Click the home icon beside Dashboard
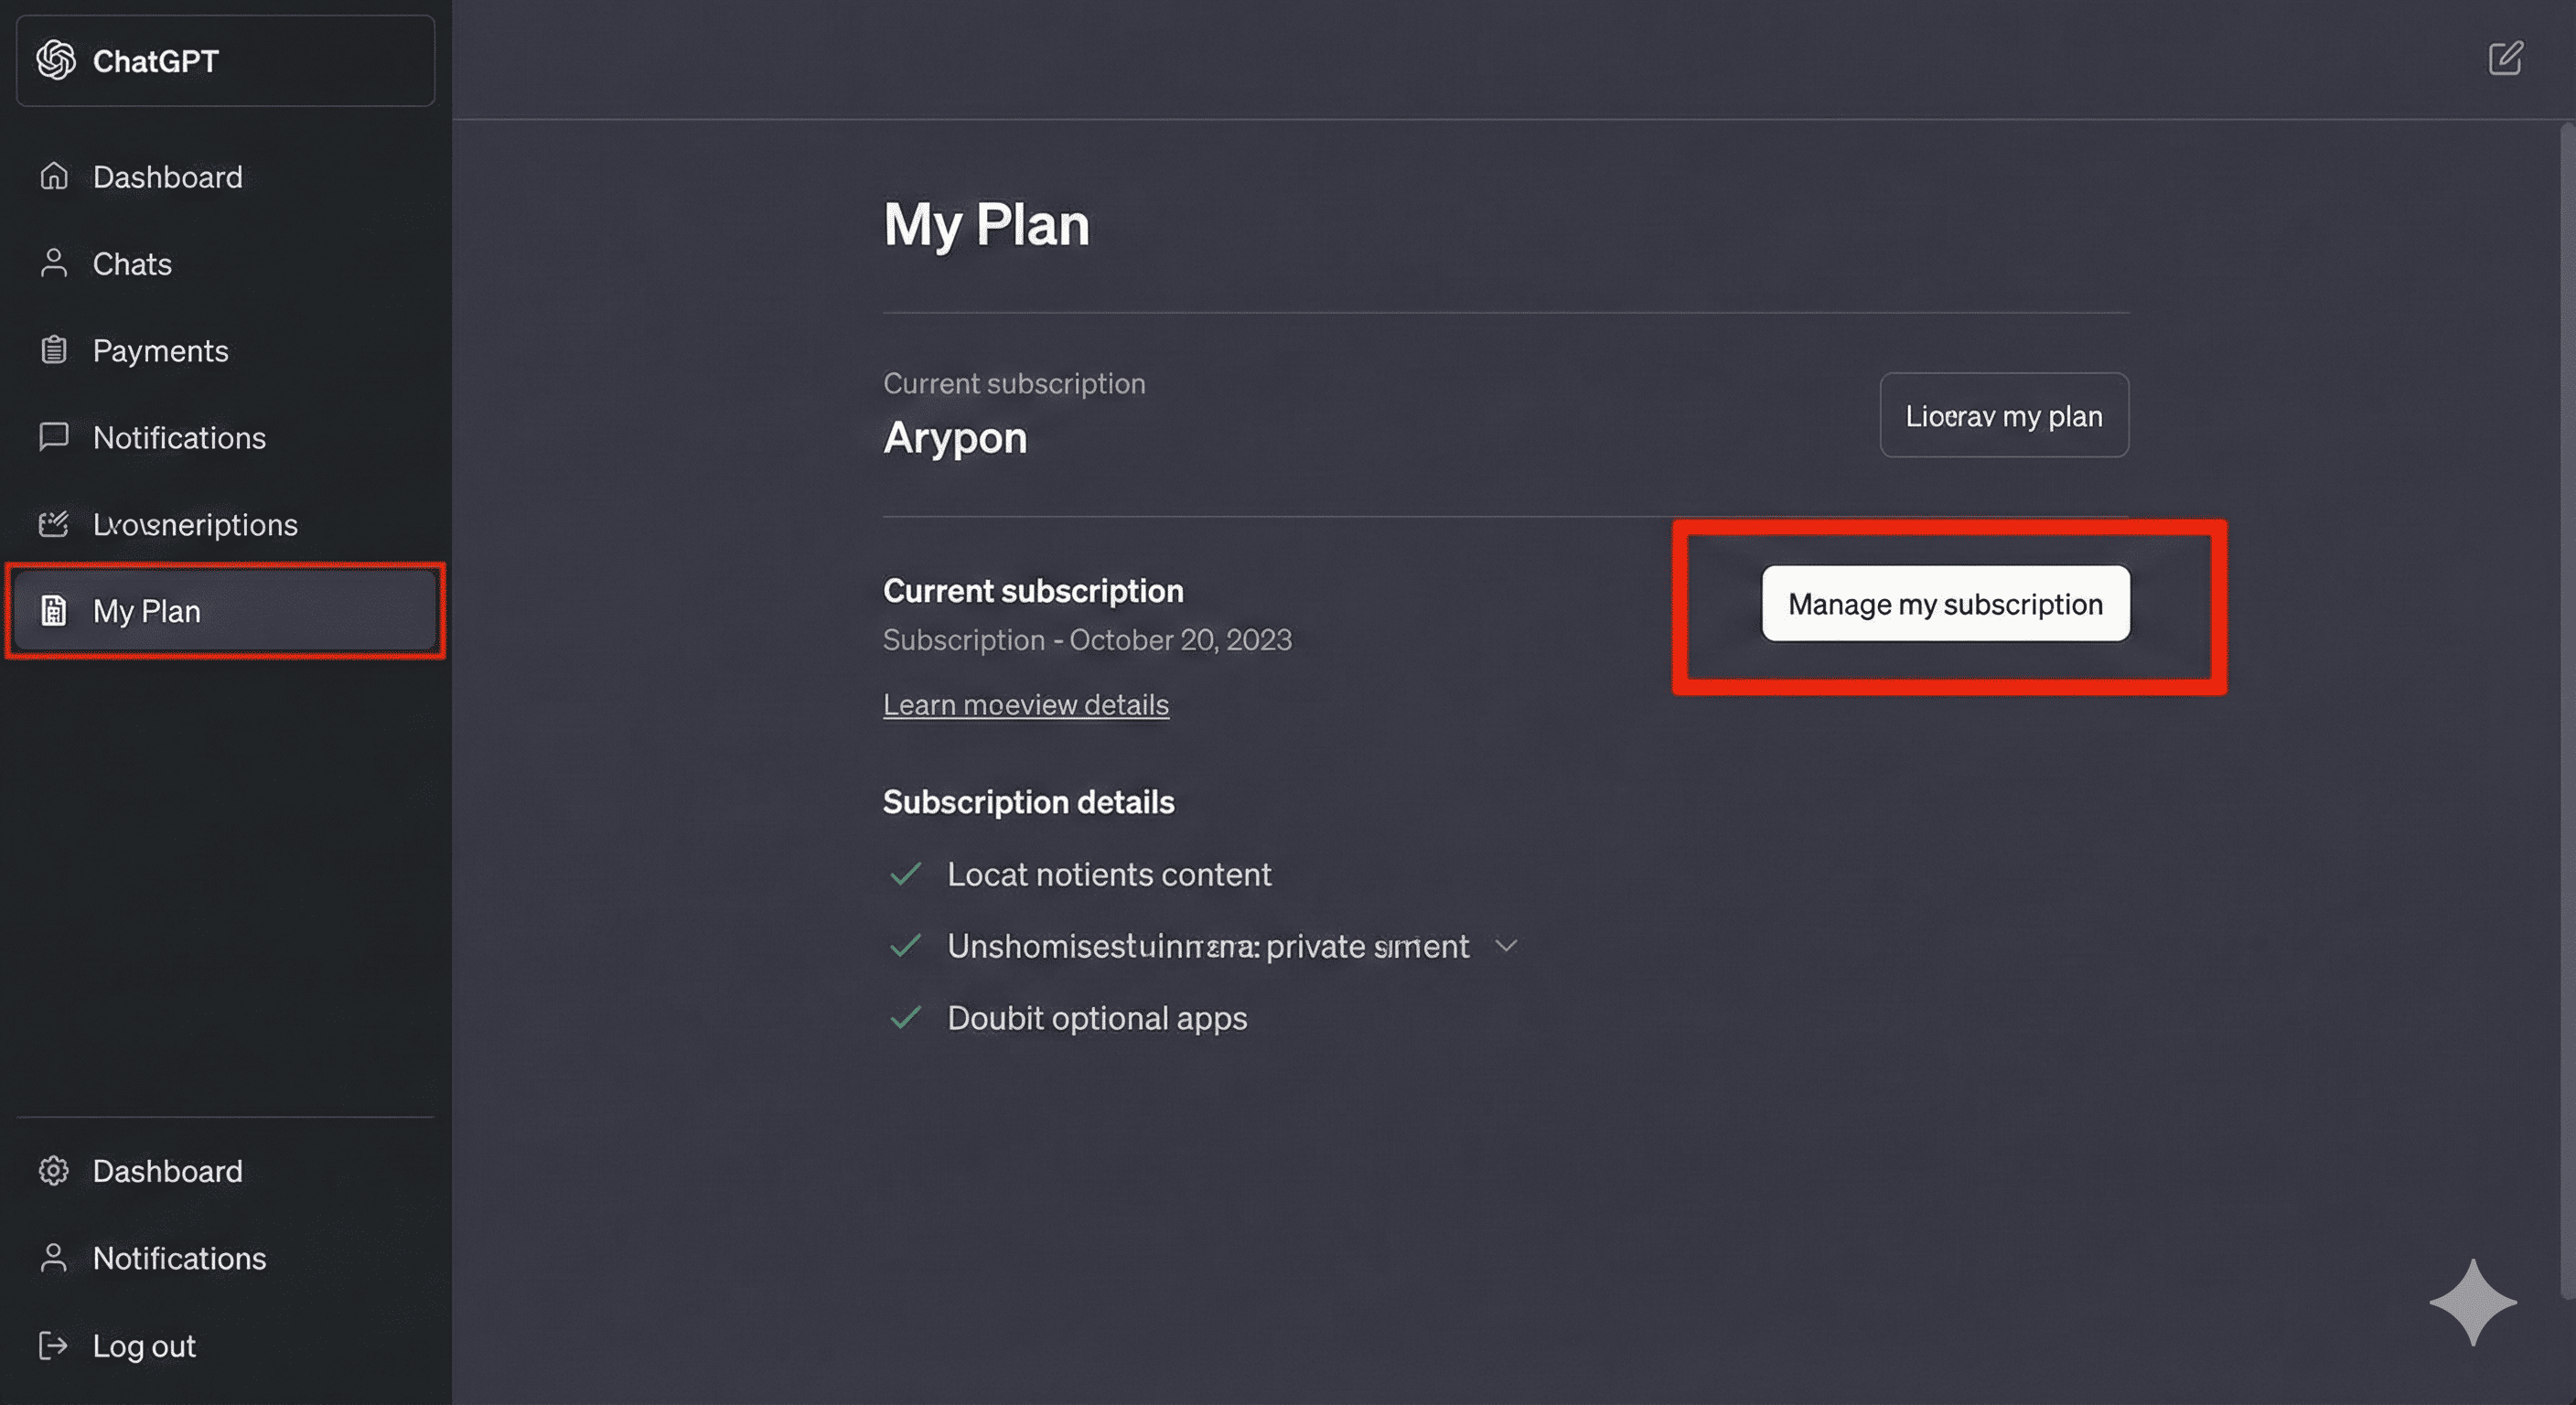 pos(54,176)
